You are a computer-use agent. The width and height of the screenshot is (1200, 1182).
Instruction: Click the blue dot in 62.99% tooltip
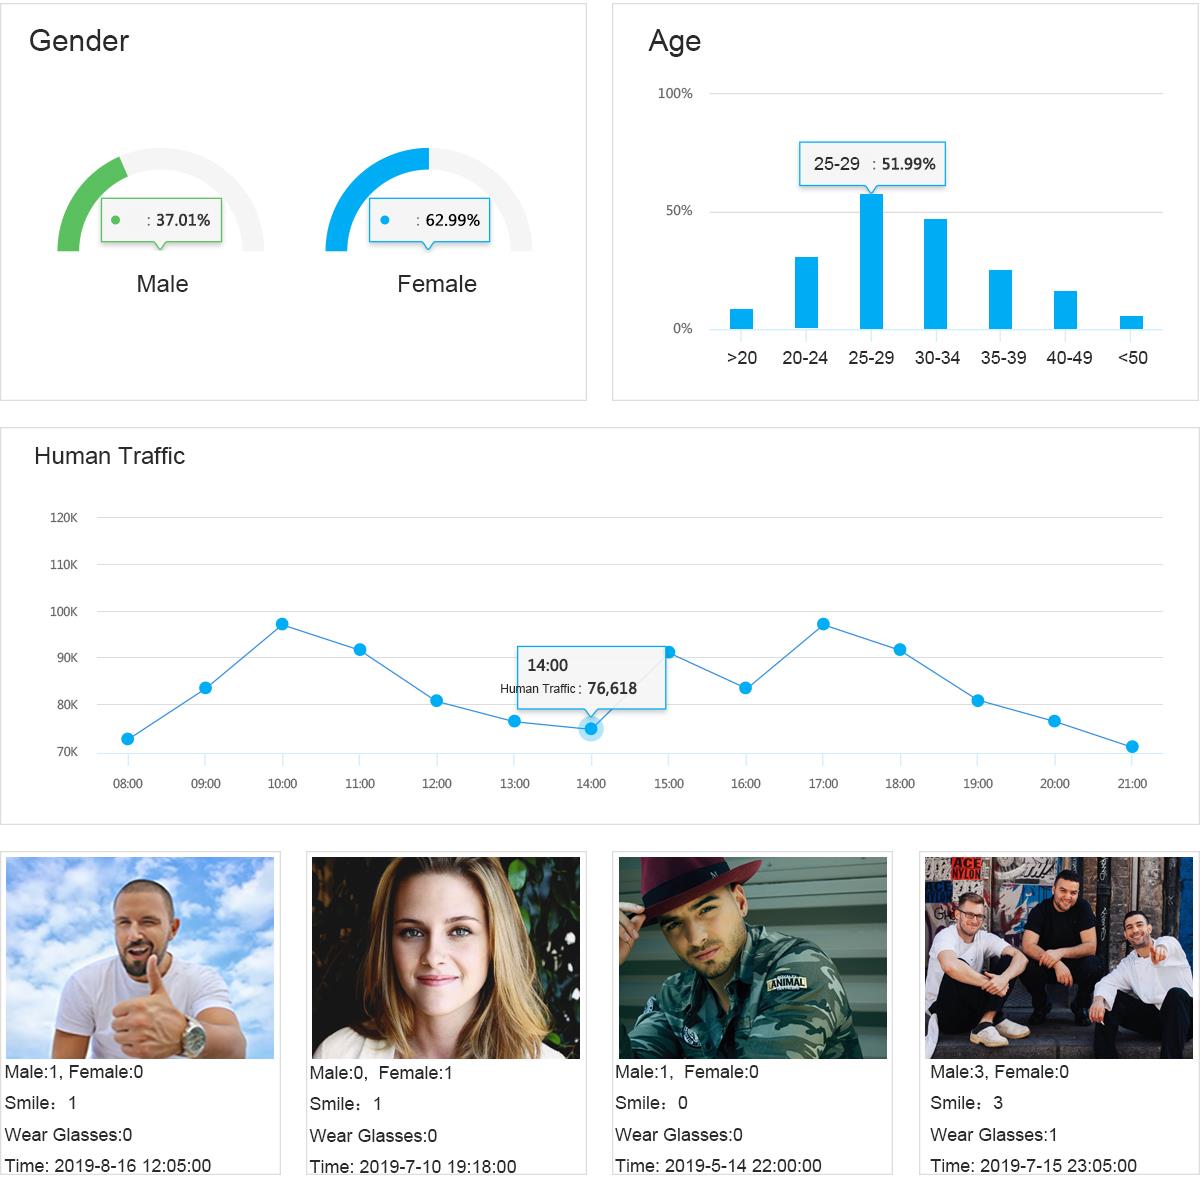(384, 220)
